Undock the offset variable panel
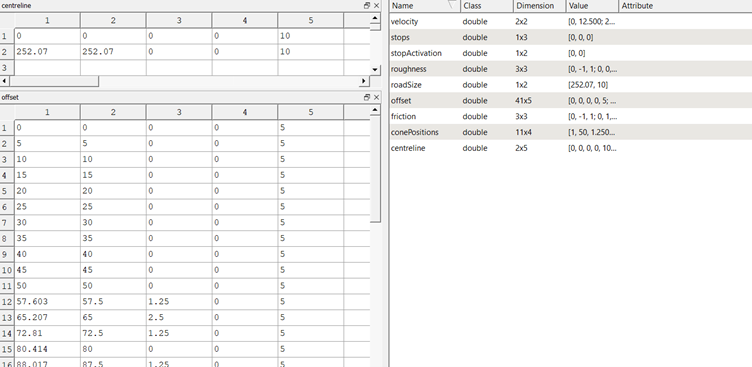 click(x=367, y=97)
